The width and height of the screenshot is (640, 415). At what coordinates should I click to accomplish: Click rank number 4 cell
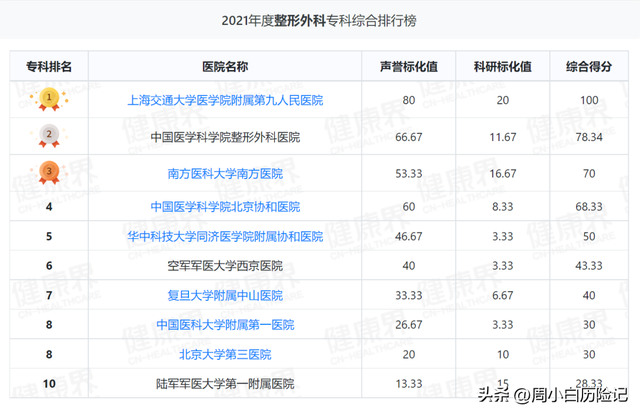[x=49, y=207]
